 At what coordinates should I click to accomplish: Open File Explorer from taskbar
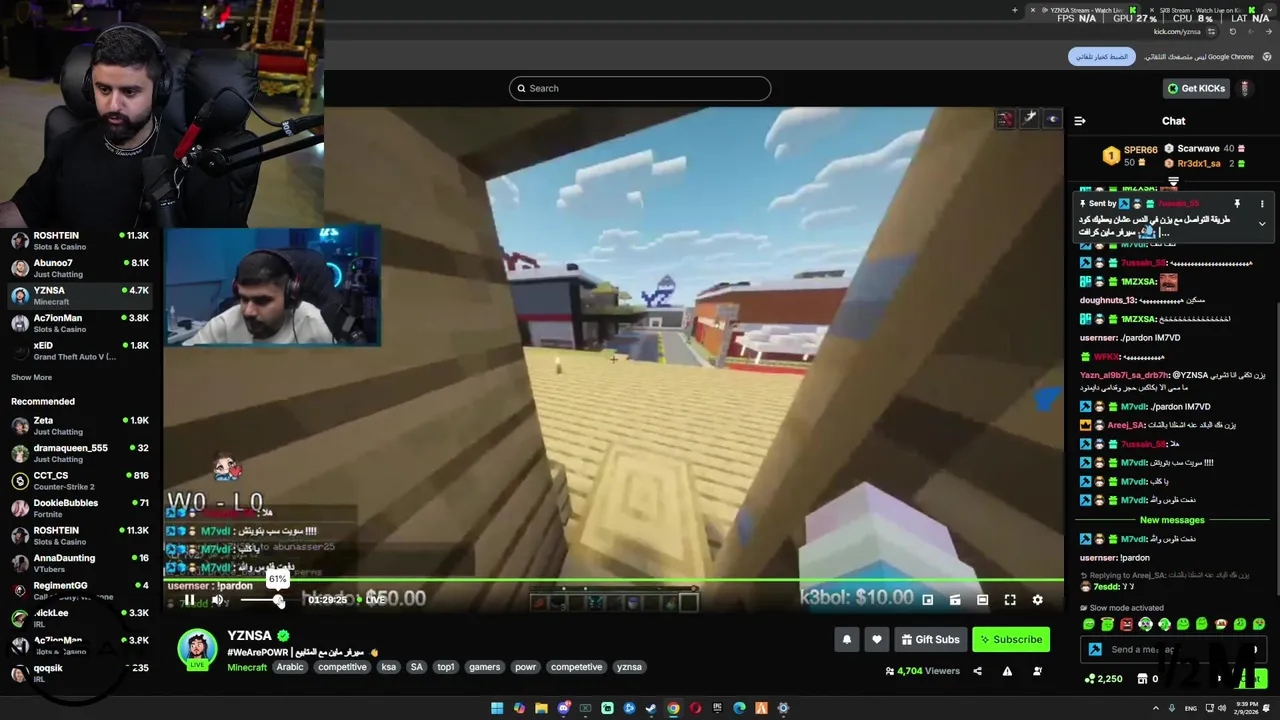[x=541, y=708]
